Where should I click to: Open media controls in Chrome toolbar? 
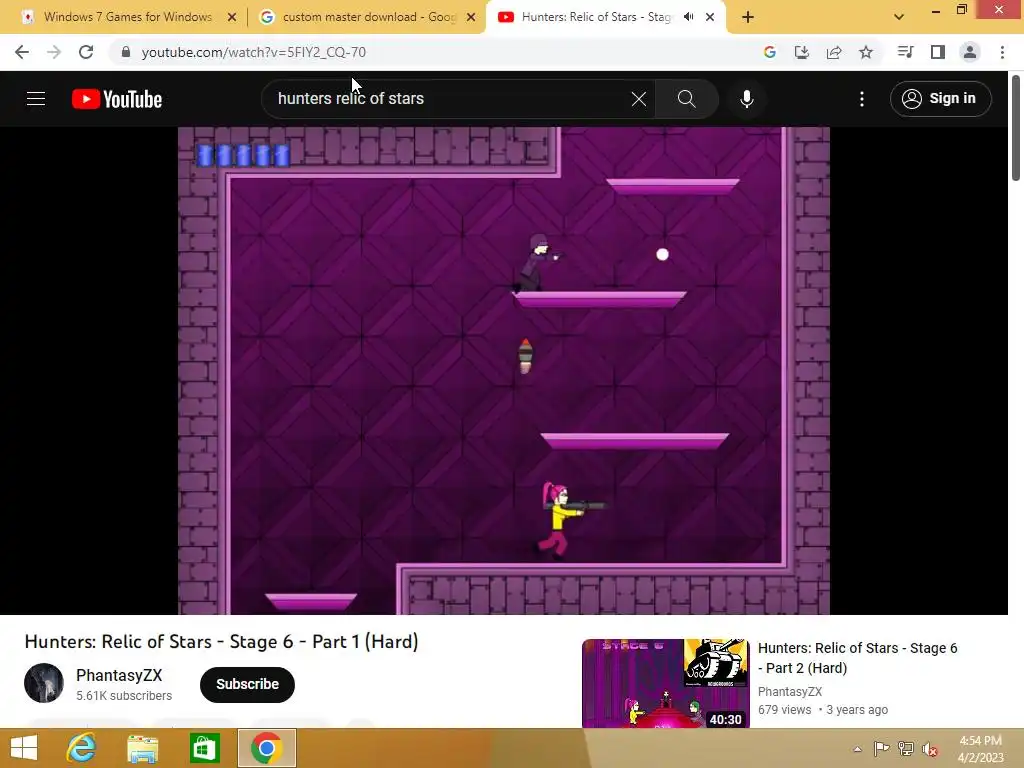coord(905,52)
